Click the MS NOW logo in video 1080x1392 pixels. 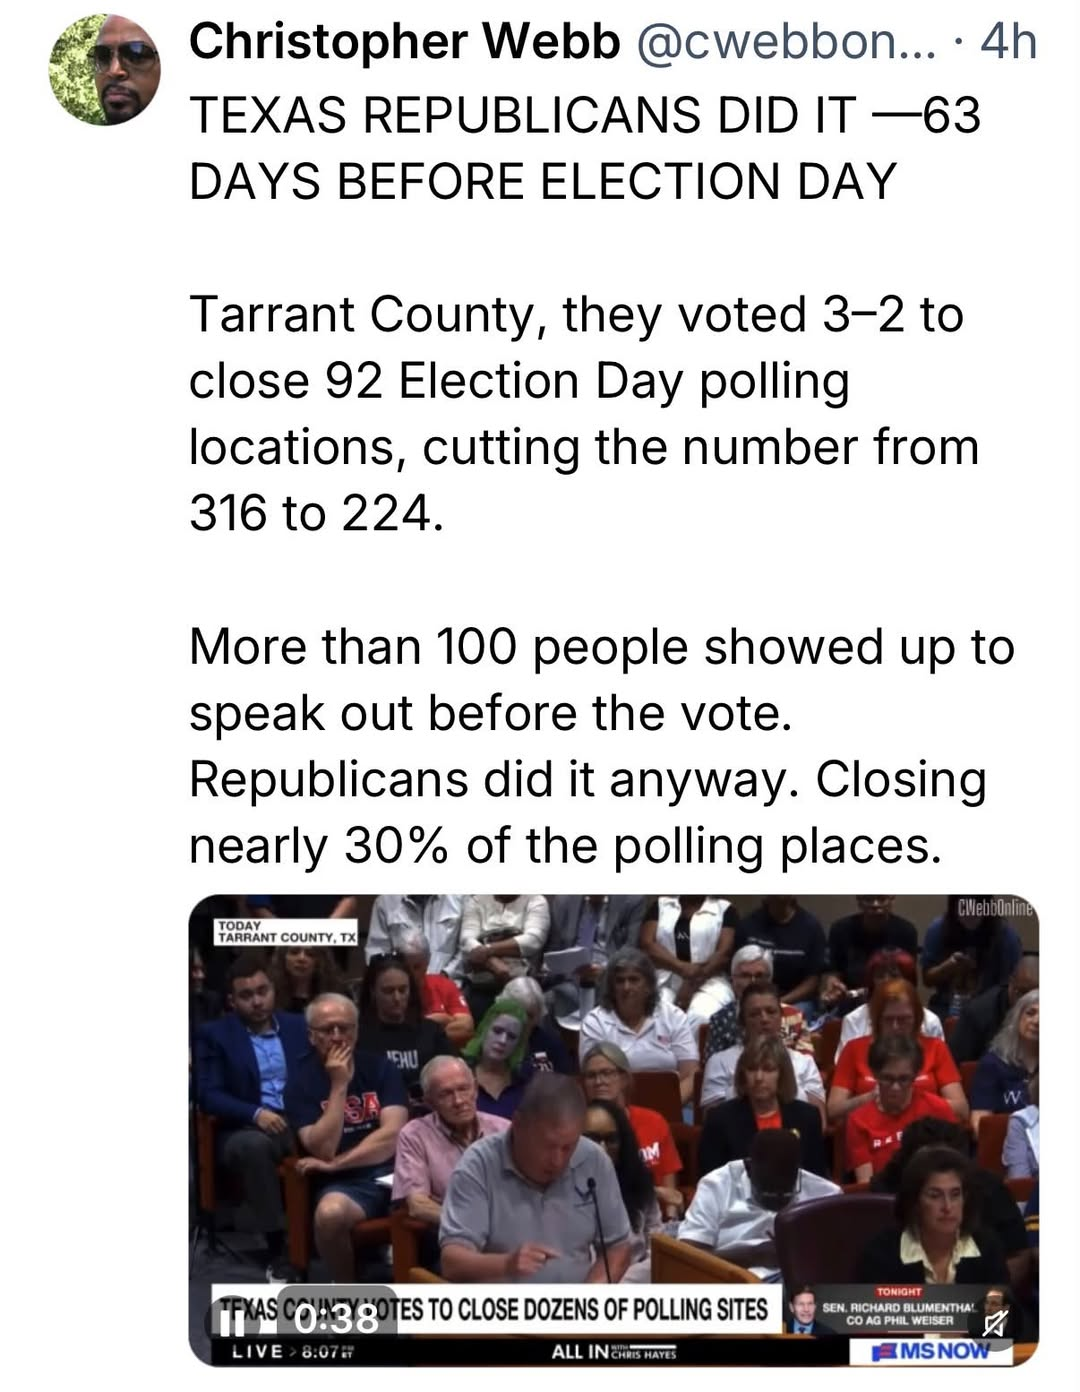[929, 1352]
